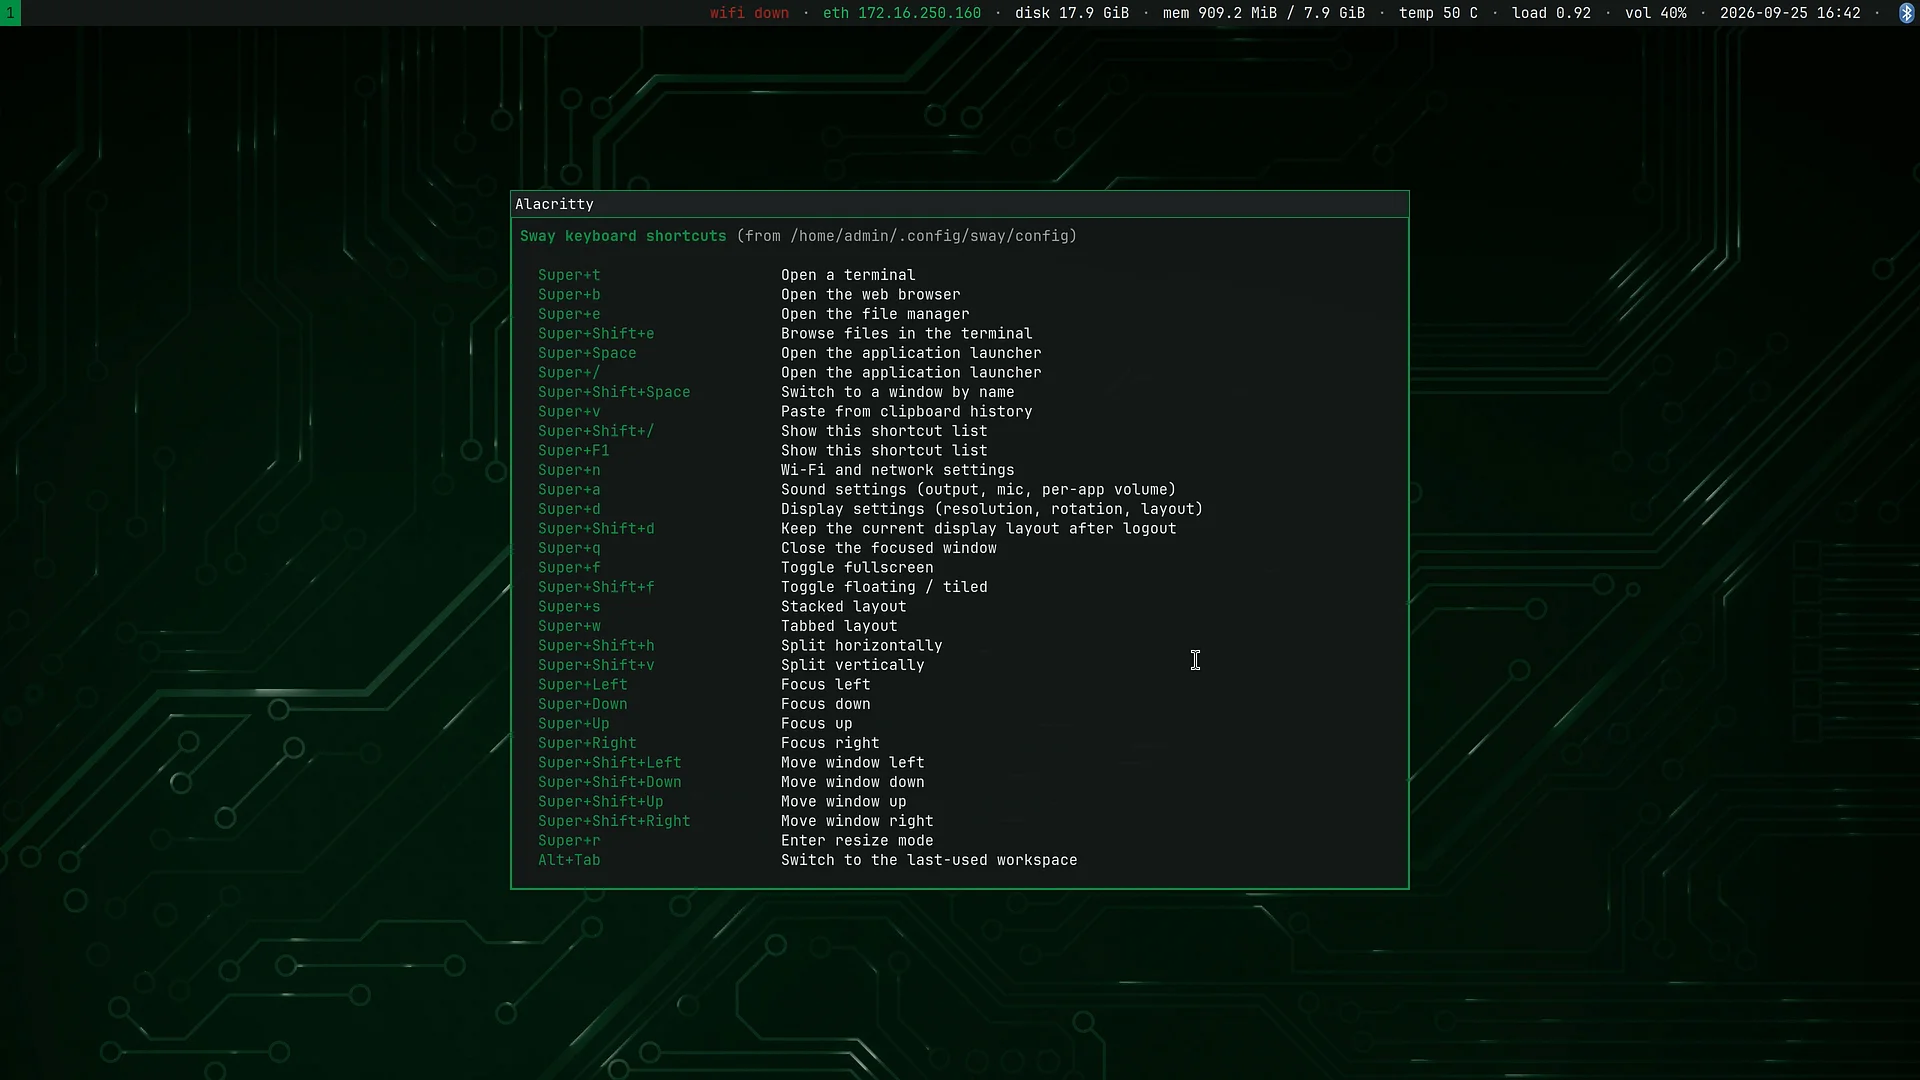This screenshot has width=1920, height=1080.
Task: Click the 'temp 50 C' status entry
Action: tap(1438, 13)
